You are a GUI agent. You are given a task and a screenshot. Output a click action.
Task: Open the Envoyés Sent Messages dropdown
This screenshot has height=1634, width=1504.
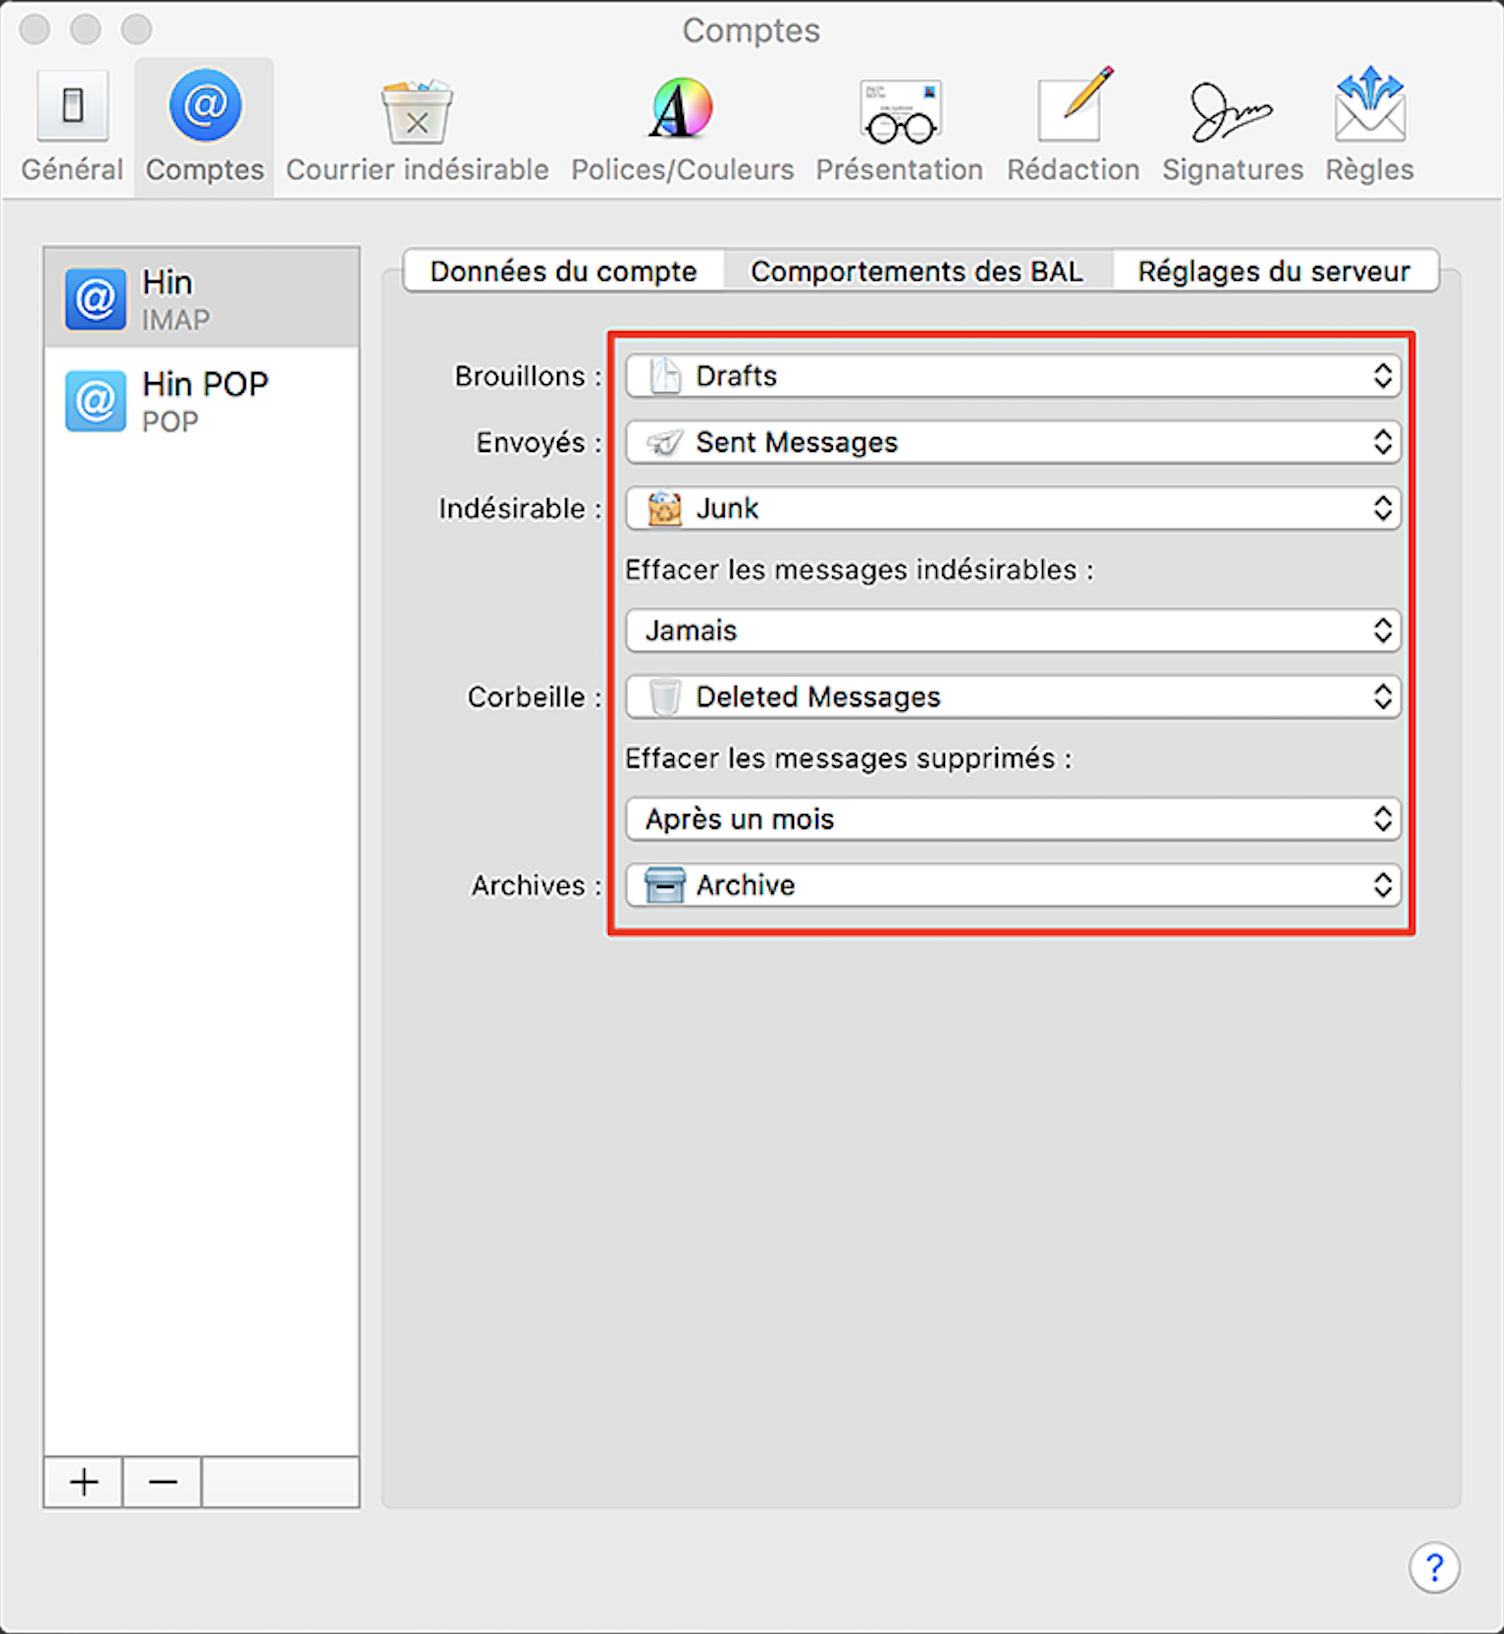[1013, 442]
